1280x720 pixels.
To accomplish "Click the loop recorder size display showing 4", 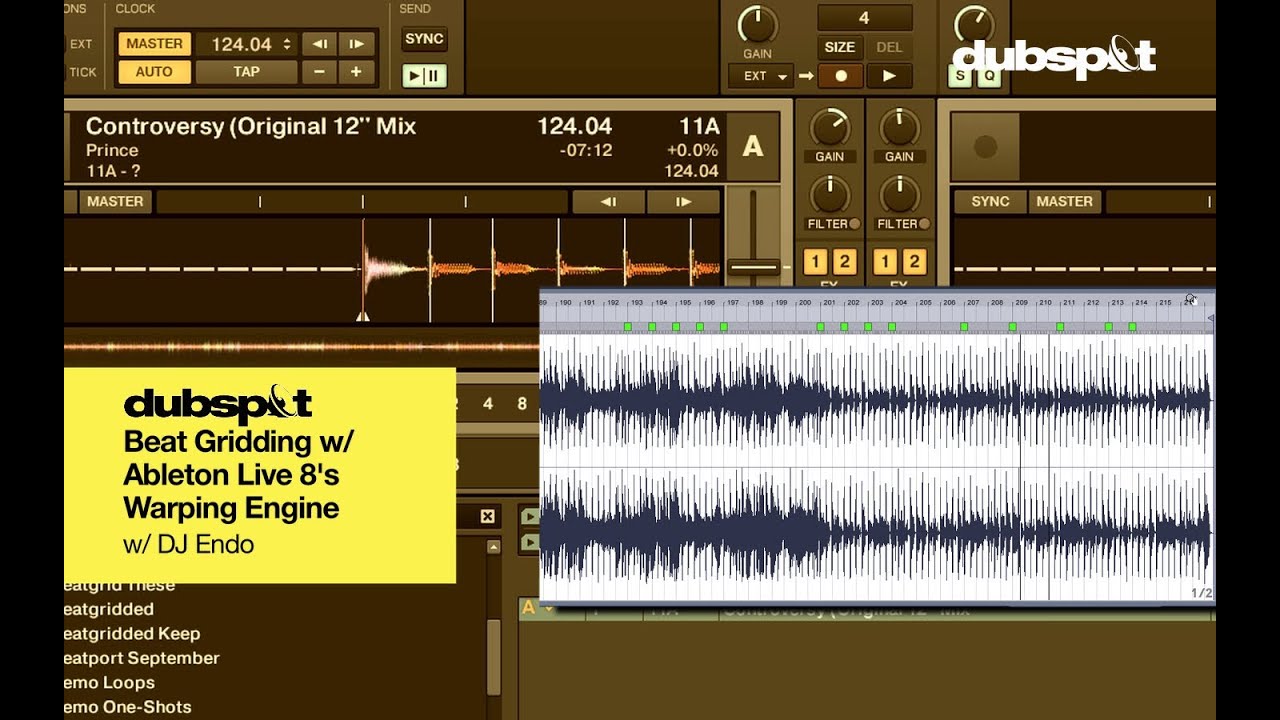I will (x=864, y=18).
